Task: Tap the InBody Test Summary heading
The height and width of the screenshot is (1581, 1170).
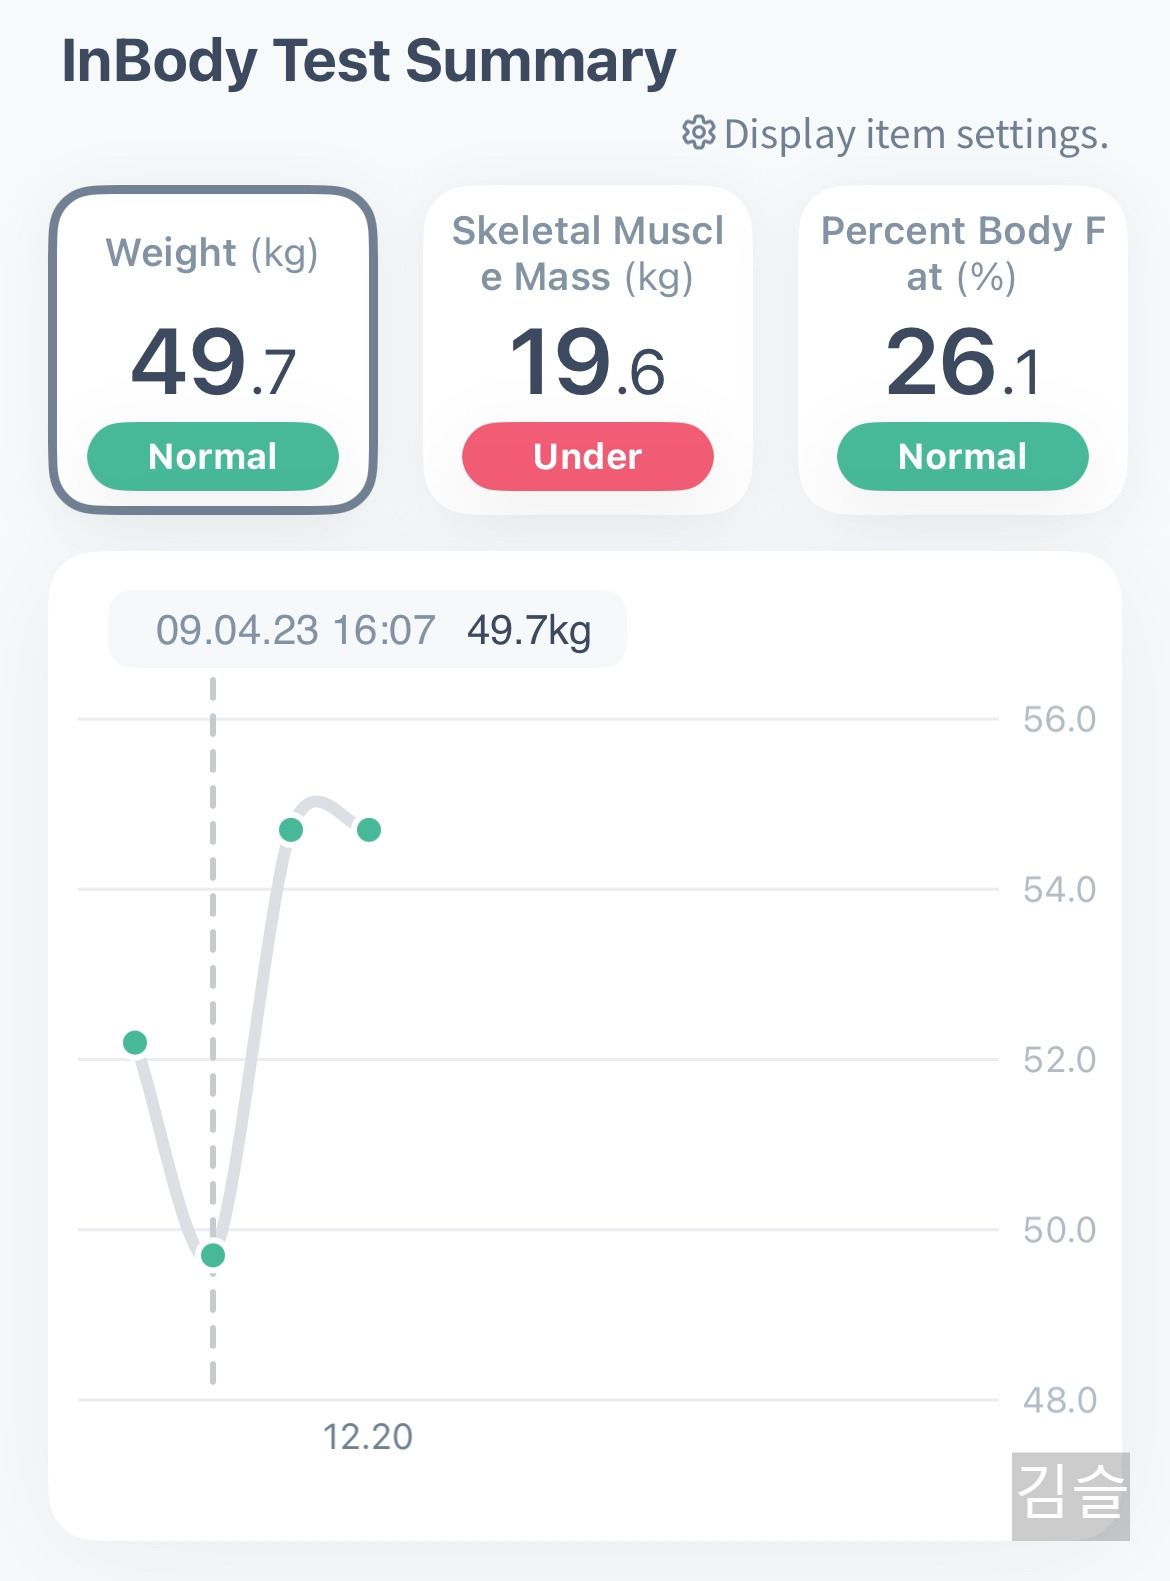Action: coord(369,62)
